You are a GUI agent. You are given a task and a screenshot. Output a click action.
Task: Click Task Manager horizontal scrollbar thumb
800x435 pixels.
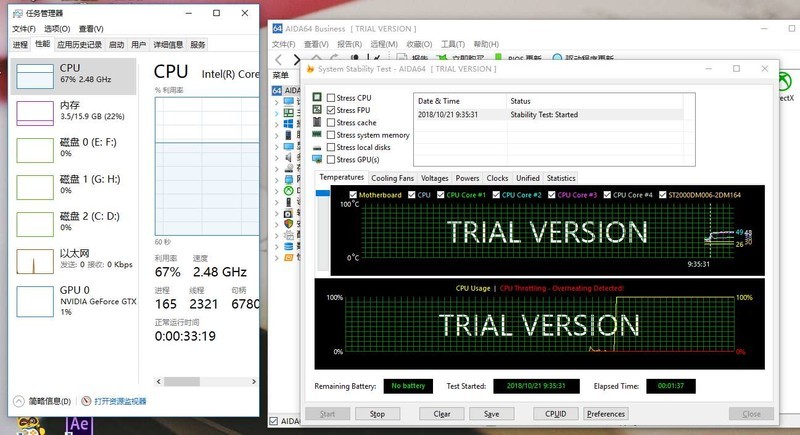[x=182, y=381]
